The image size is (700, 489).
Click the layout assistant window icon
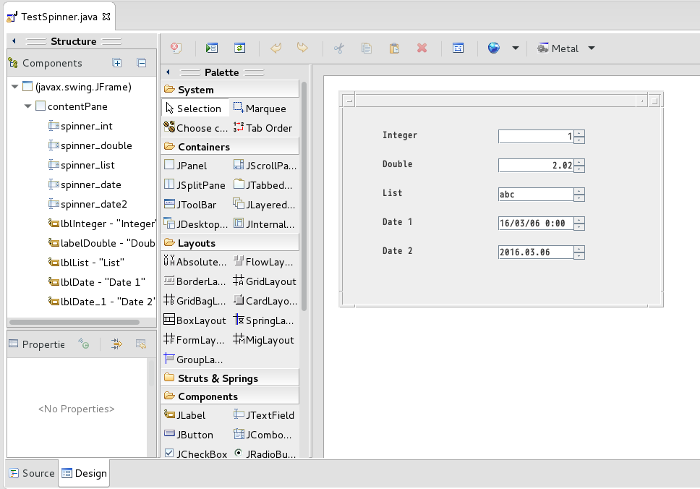(458, 48)
